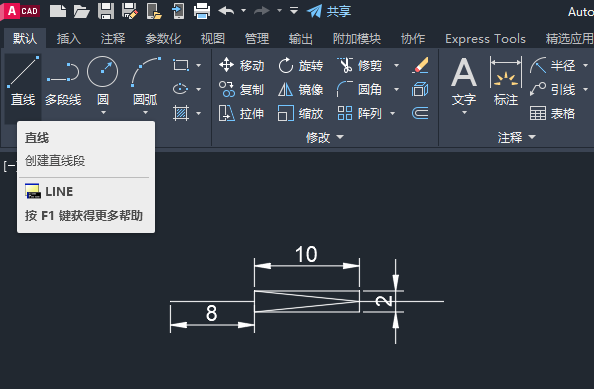
Task: Click the Ellipse draw icon
Action: (x=180, y=89)
